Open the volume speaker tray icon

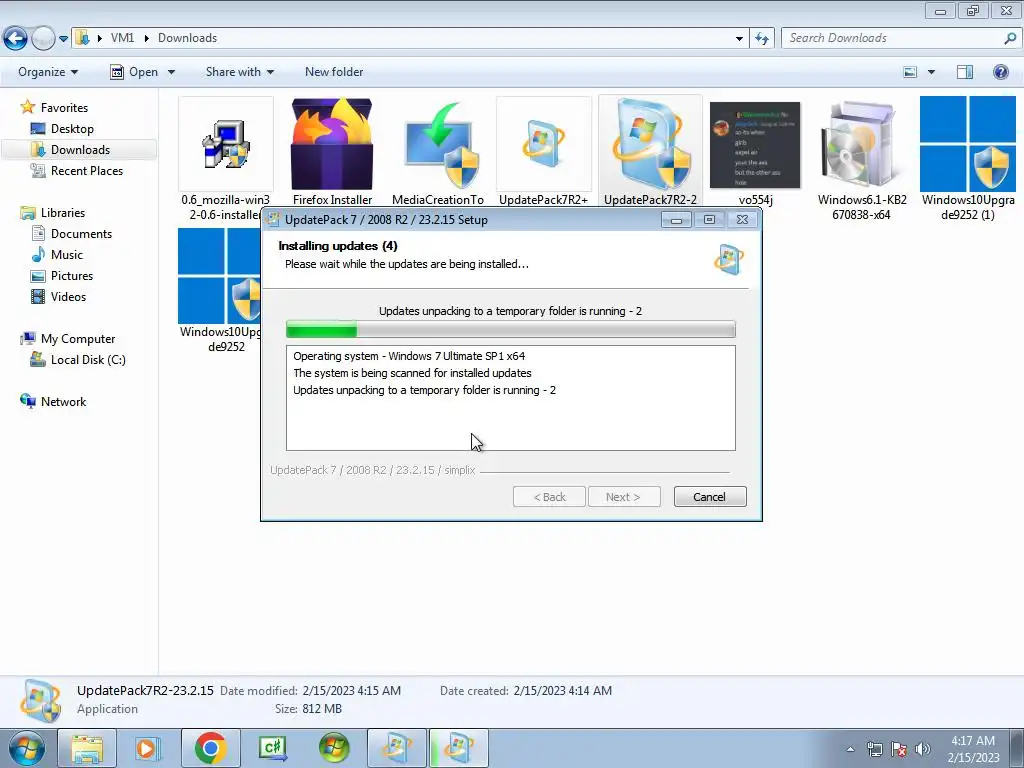tap(923, 749)
